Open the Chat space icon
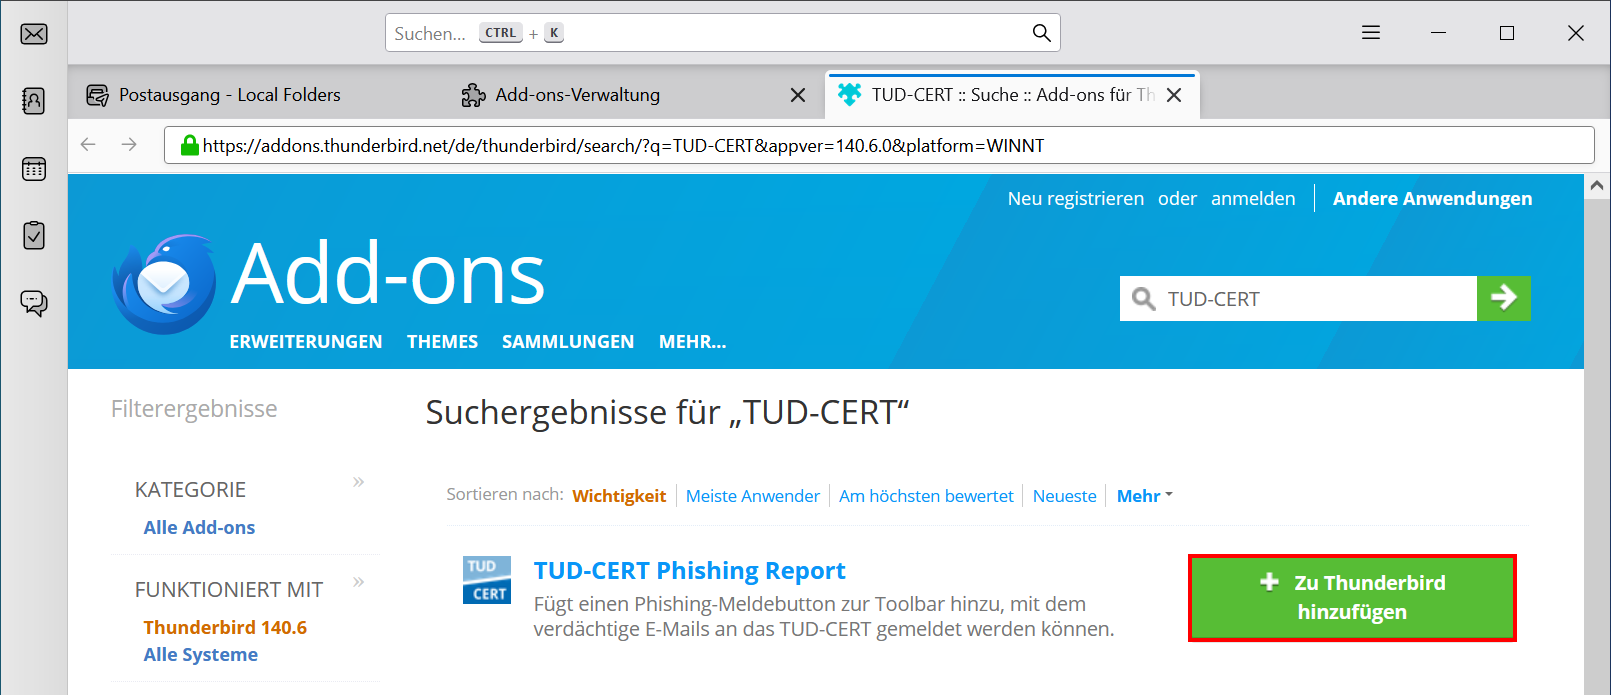The height and width of the screenshot is (695, 1611). pyautogui.click(x=34, y=303)
